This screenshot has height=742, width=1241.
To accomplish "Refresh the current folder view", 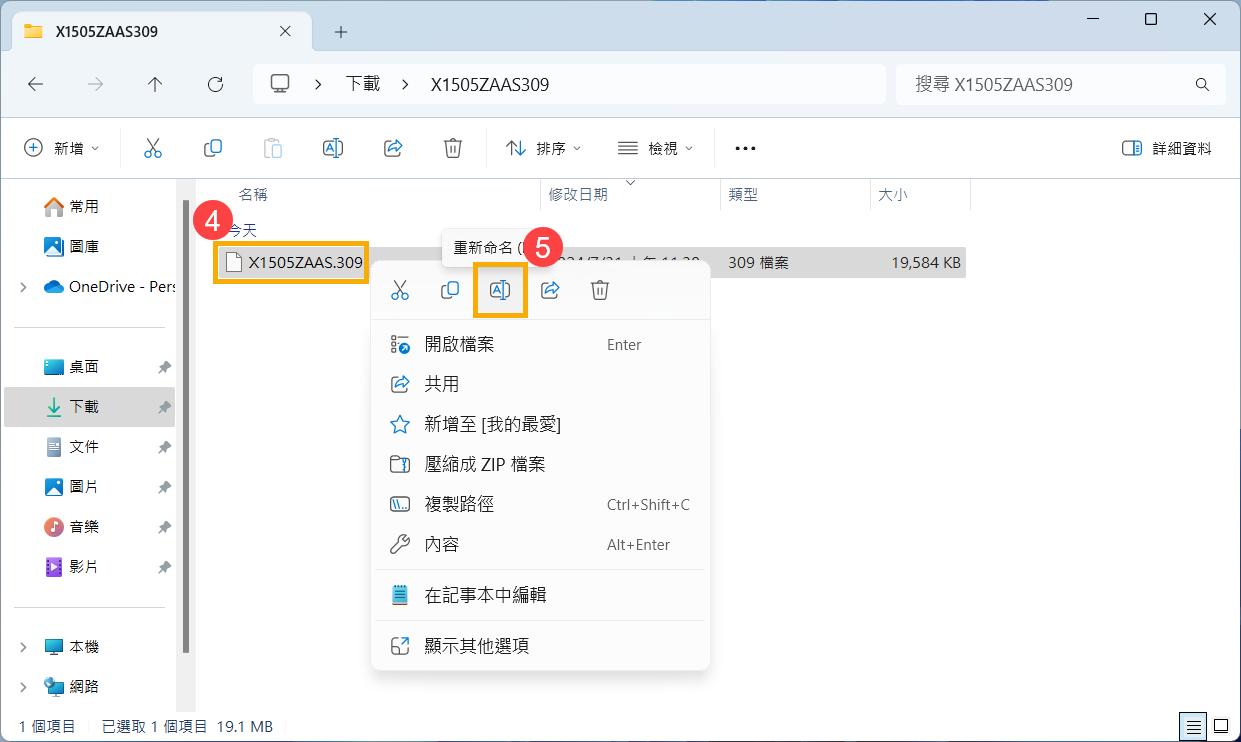I will (215, 85).
